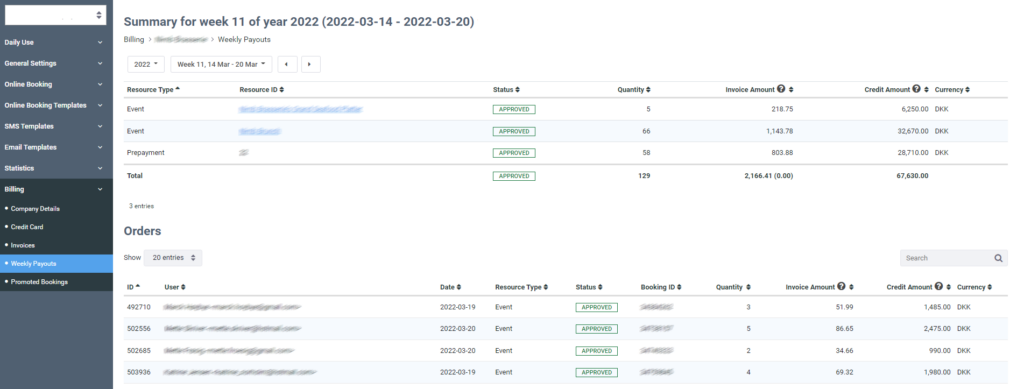Sort orders by ID column
The image size is (1024, 389).
point(133,287)
